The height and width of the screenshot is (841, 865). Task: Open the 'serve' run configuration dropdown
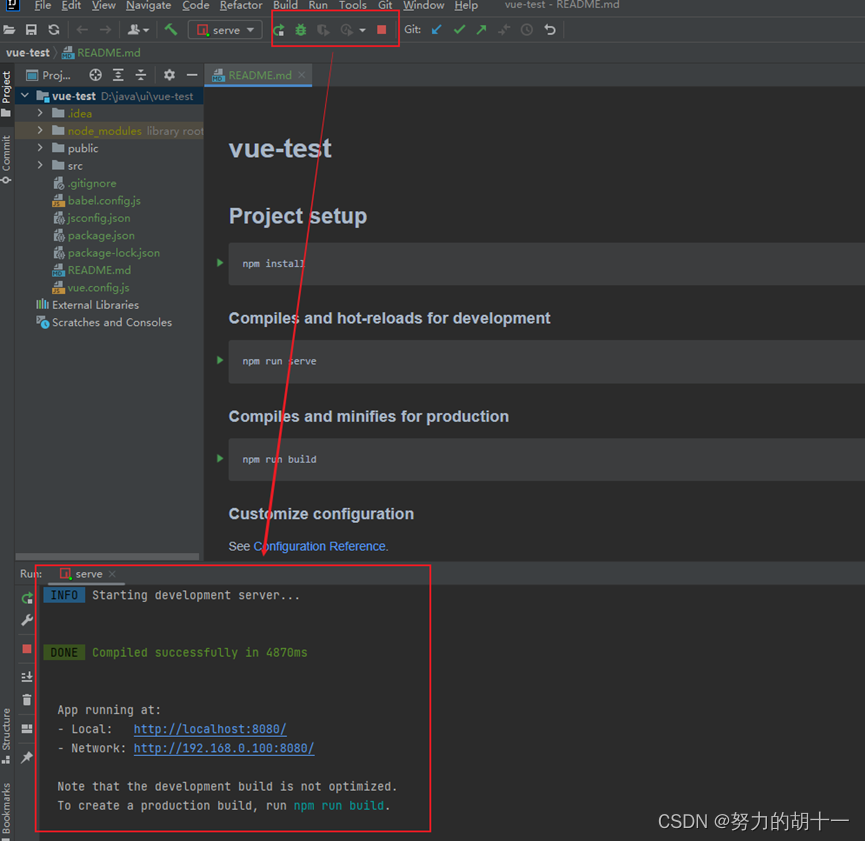[225, 30]
